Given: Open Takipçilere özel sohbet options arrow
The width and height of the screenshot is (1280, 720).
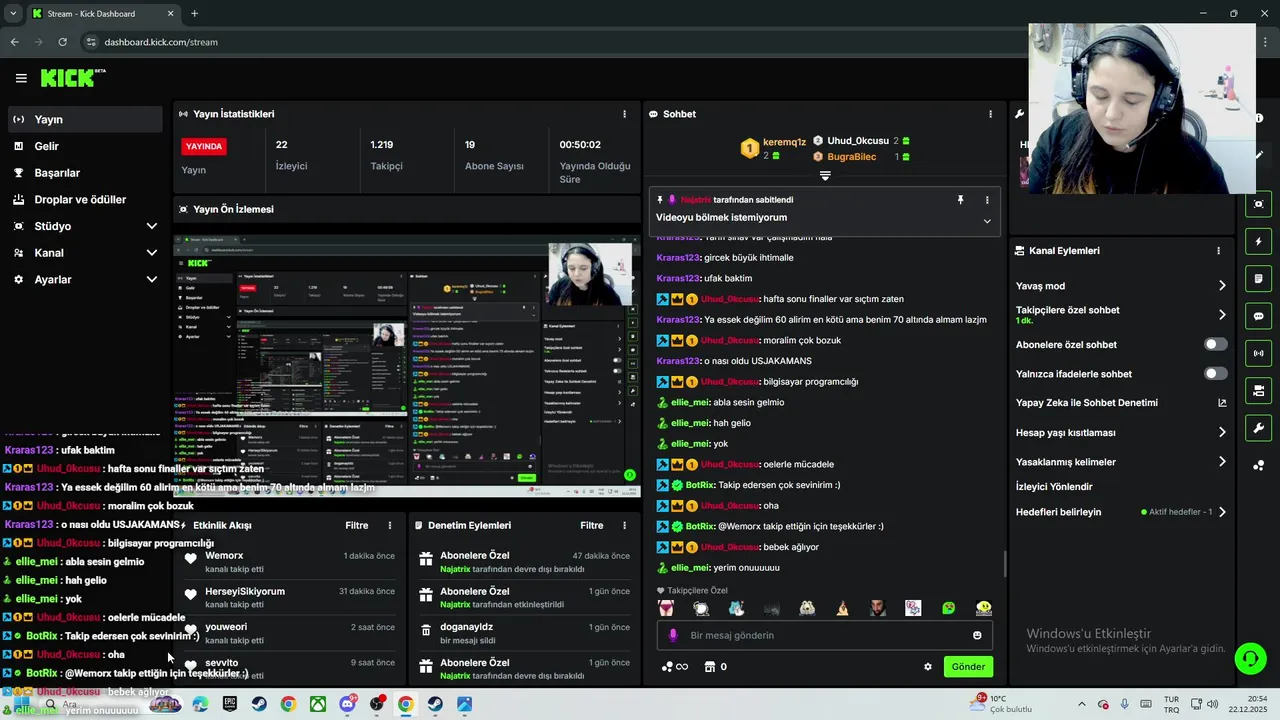Looking at the screenshot, I should 1222,315.
